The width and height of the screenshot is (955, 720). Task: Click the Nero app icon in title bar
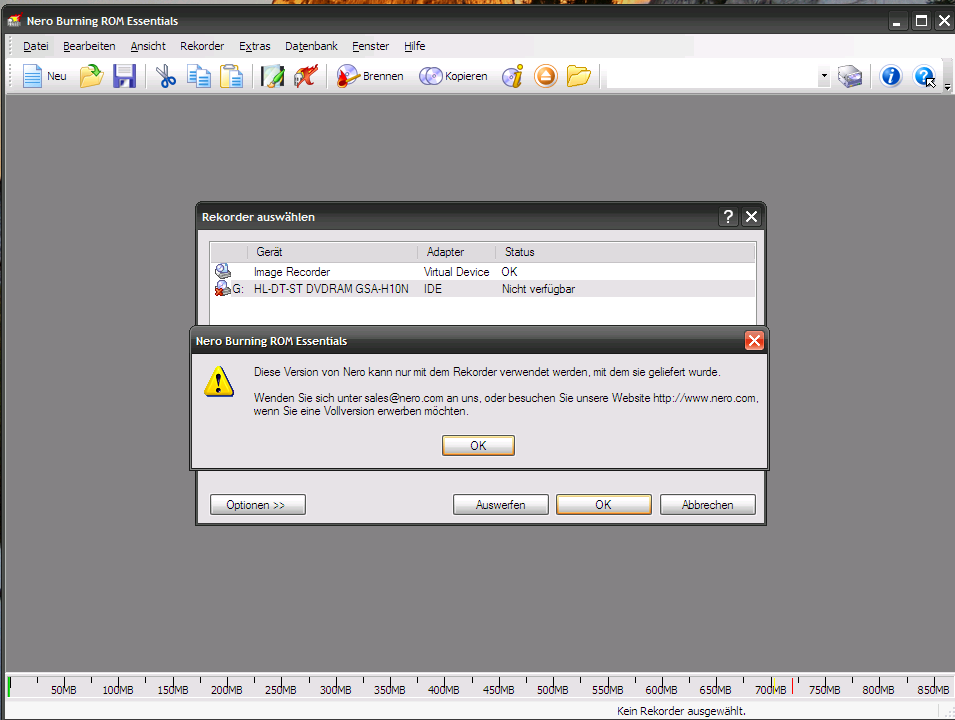15,21
